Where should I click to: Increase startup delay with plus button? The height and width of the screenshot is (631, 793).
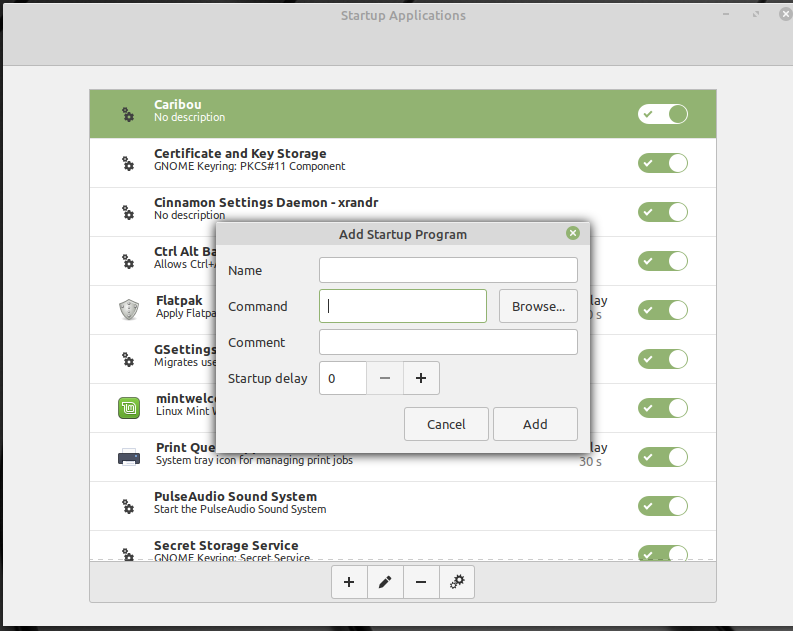tap(421, 378)
